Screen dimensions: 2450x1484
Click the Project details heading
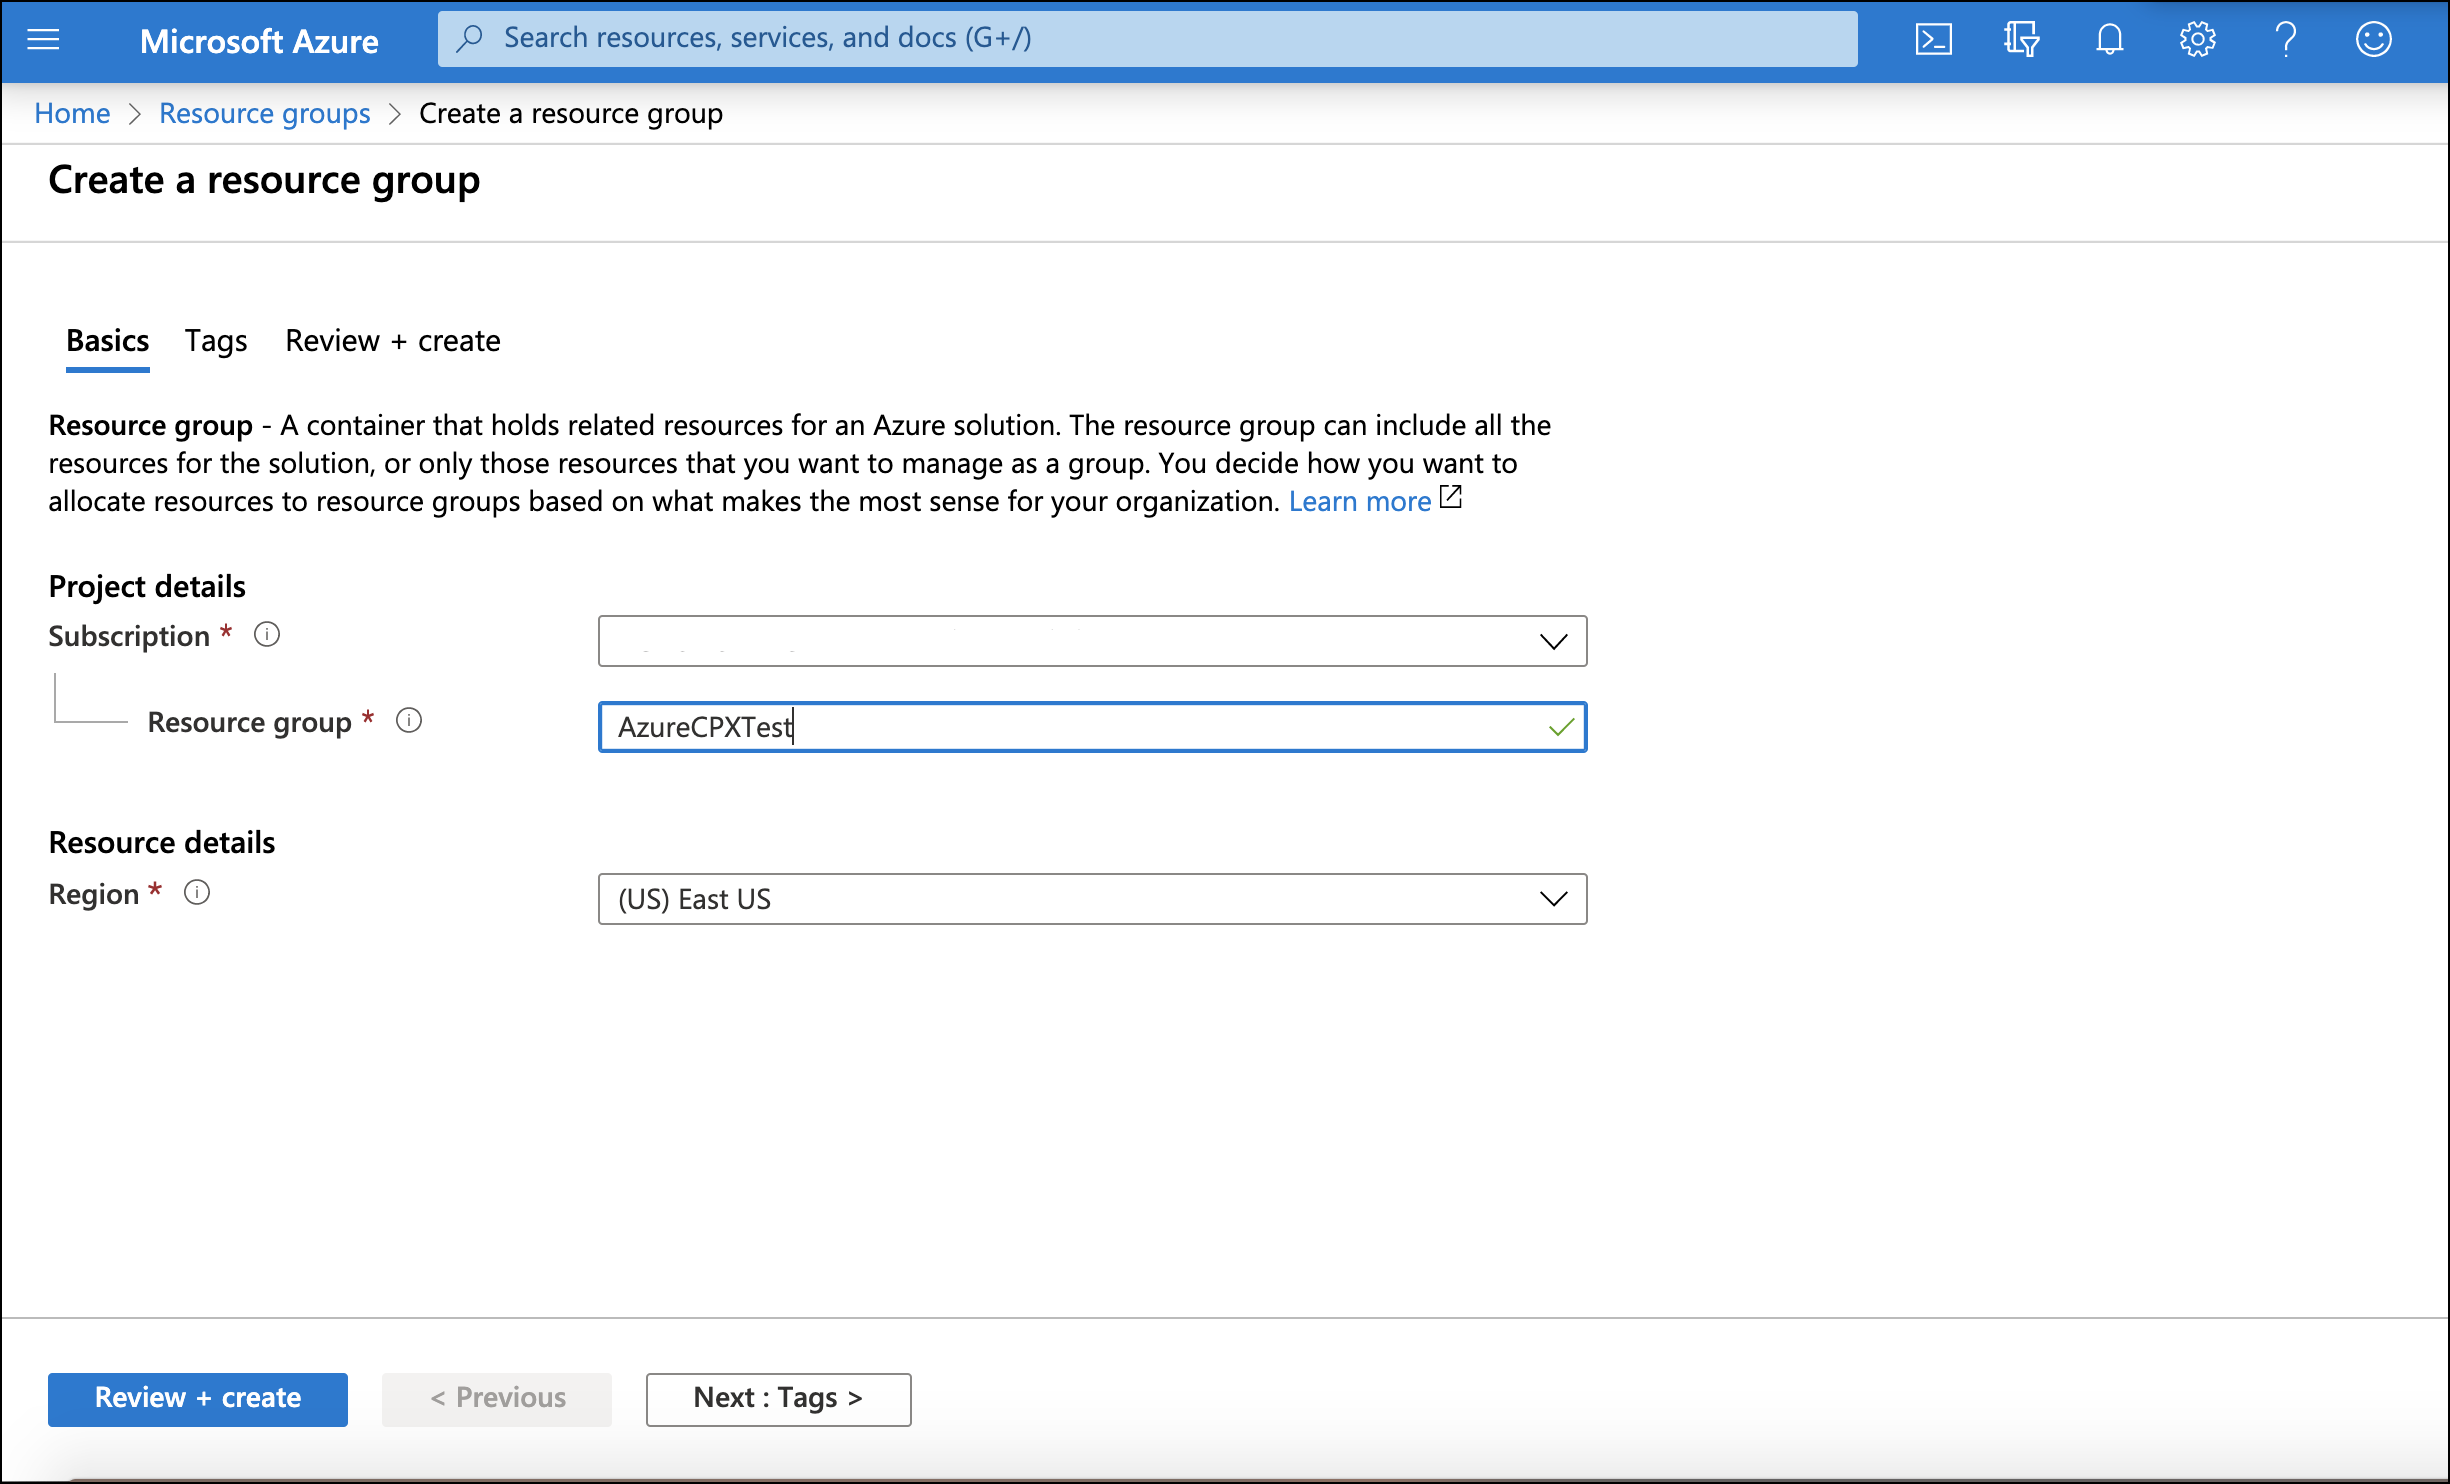click(x=147, y=586)
